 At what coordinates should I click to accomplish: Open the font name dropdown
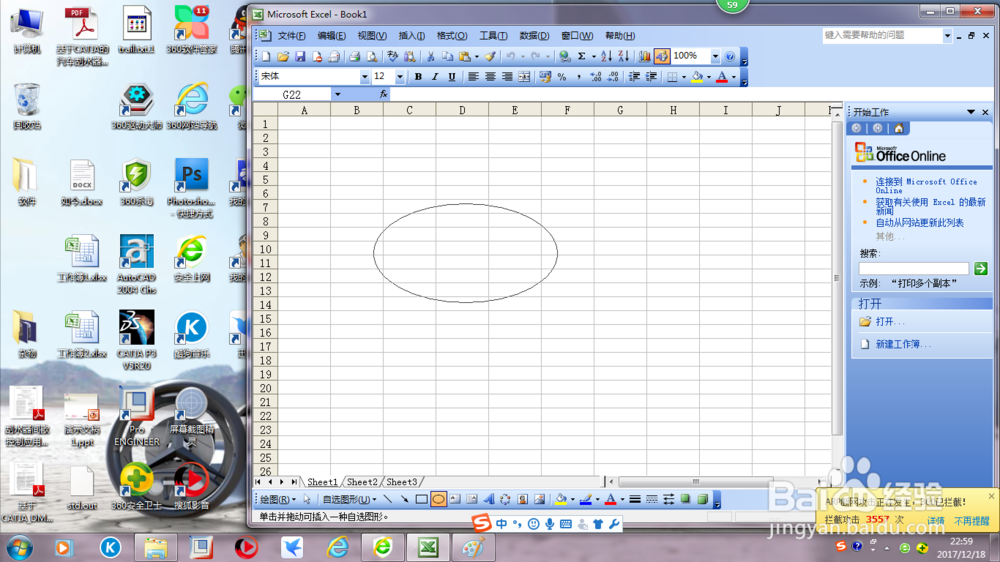click(364, 77)
